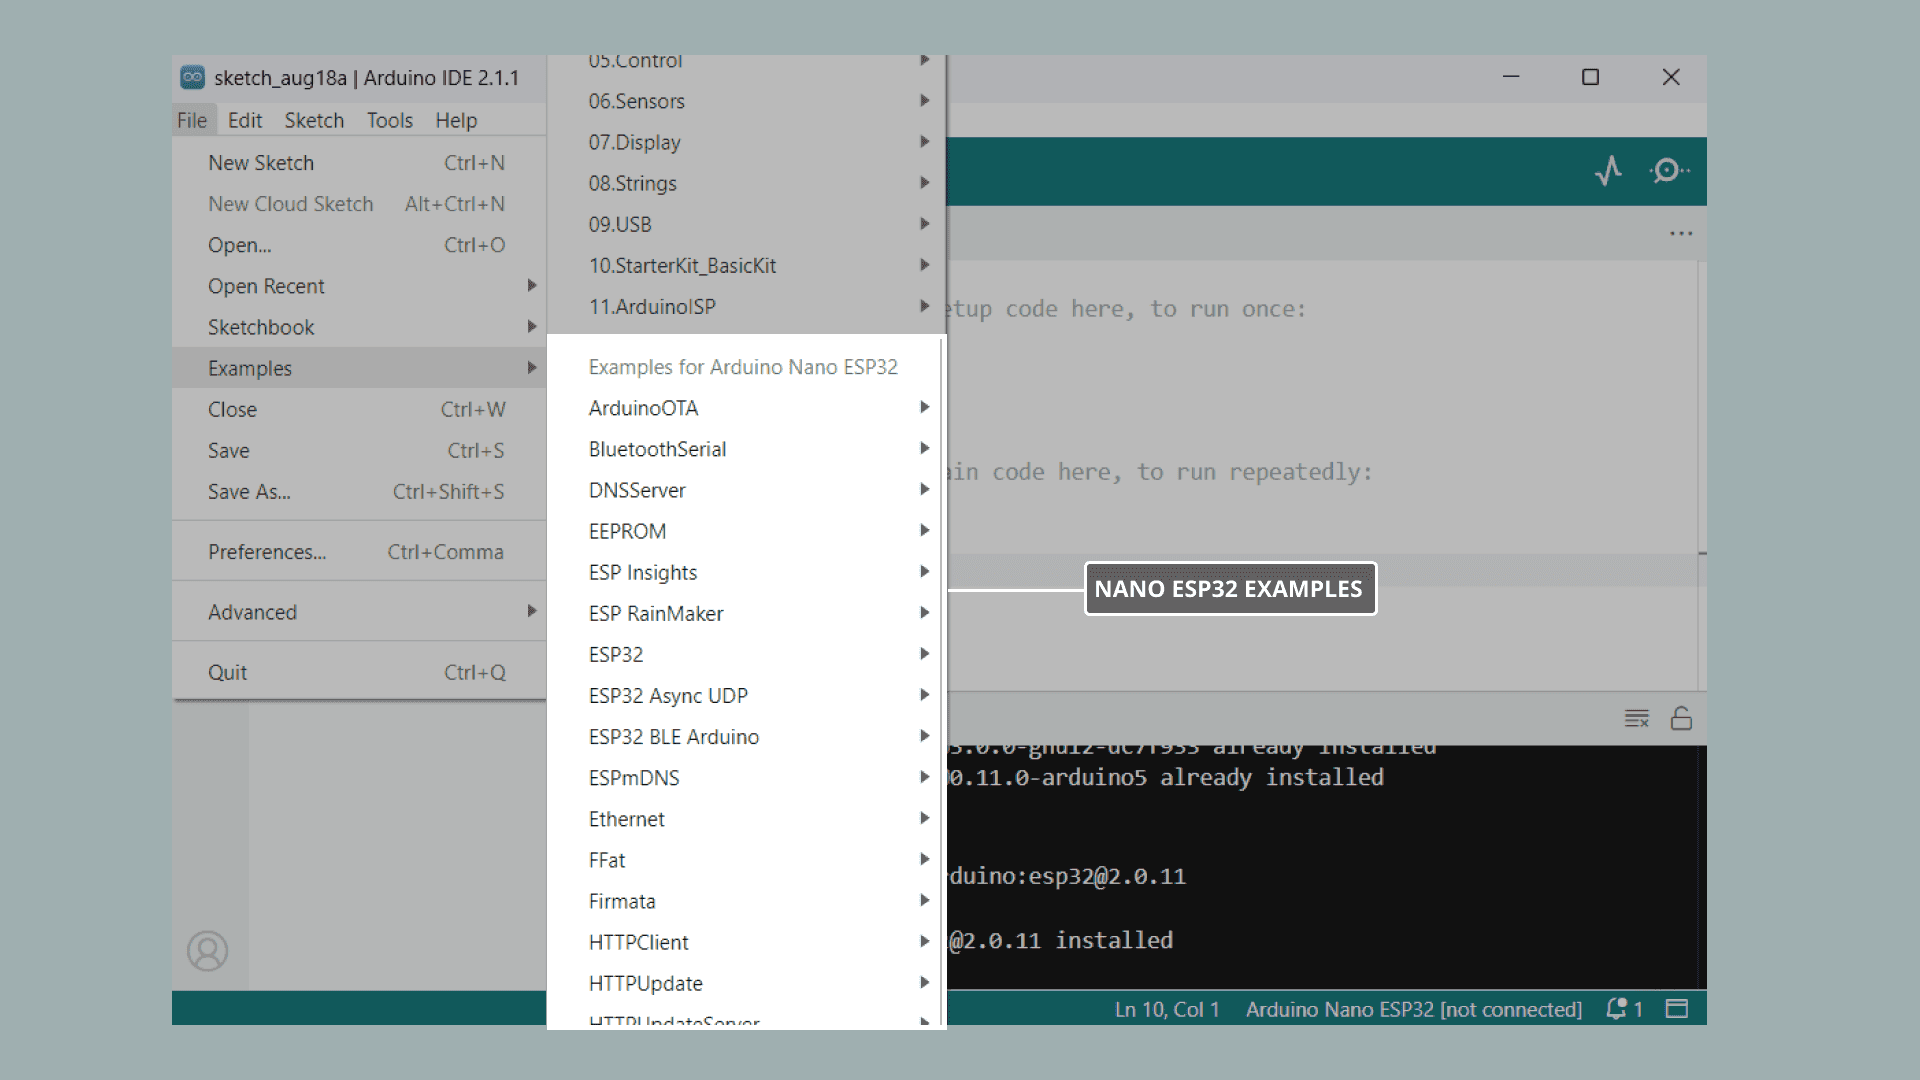The height and width of the screenshot is (1080, 1920).
Task: Click the user account profile icon
Action: tap(207, 951)
